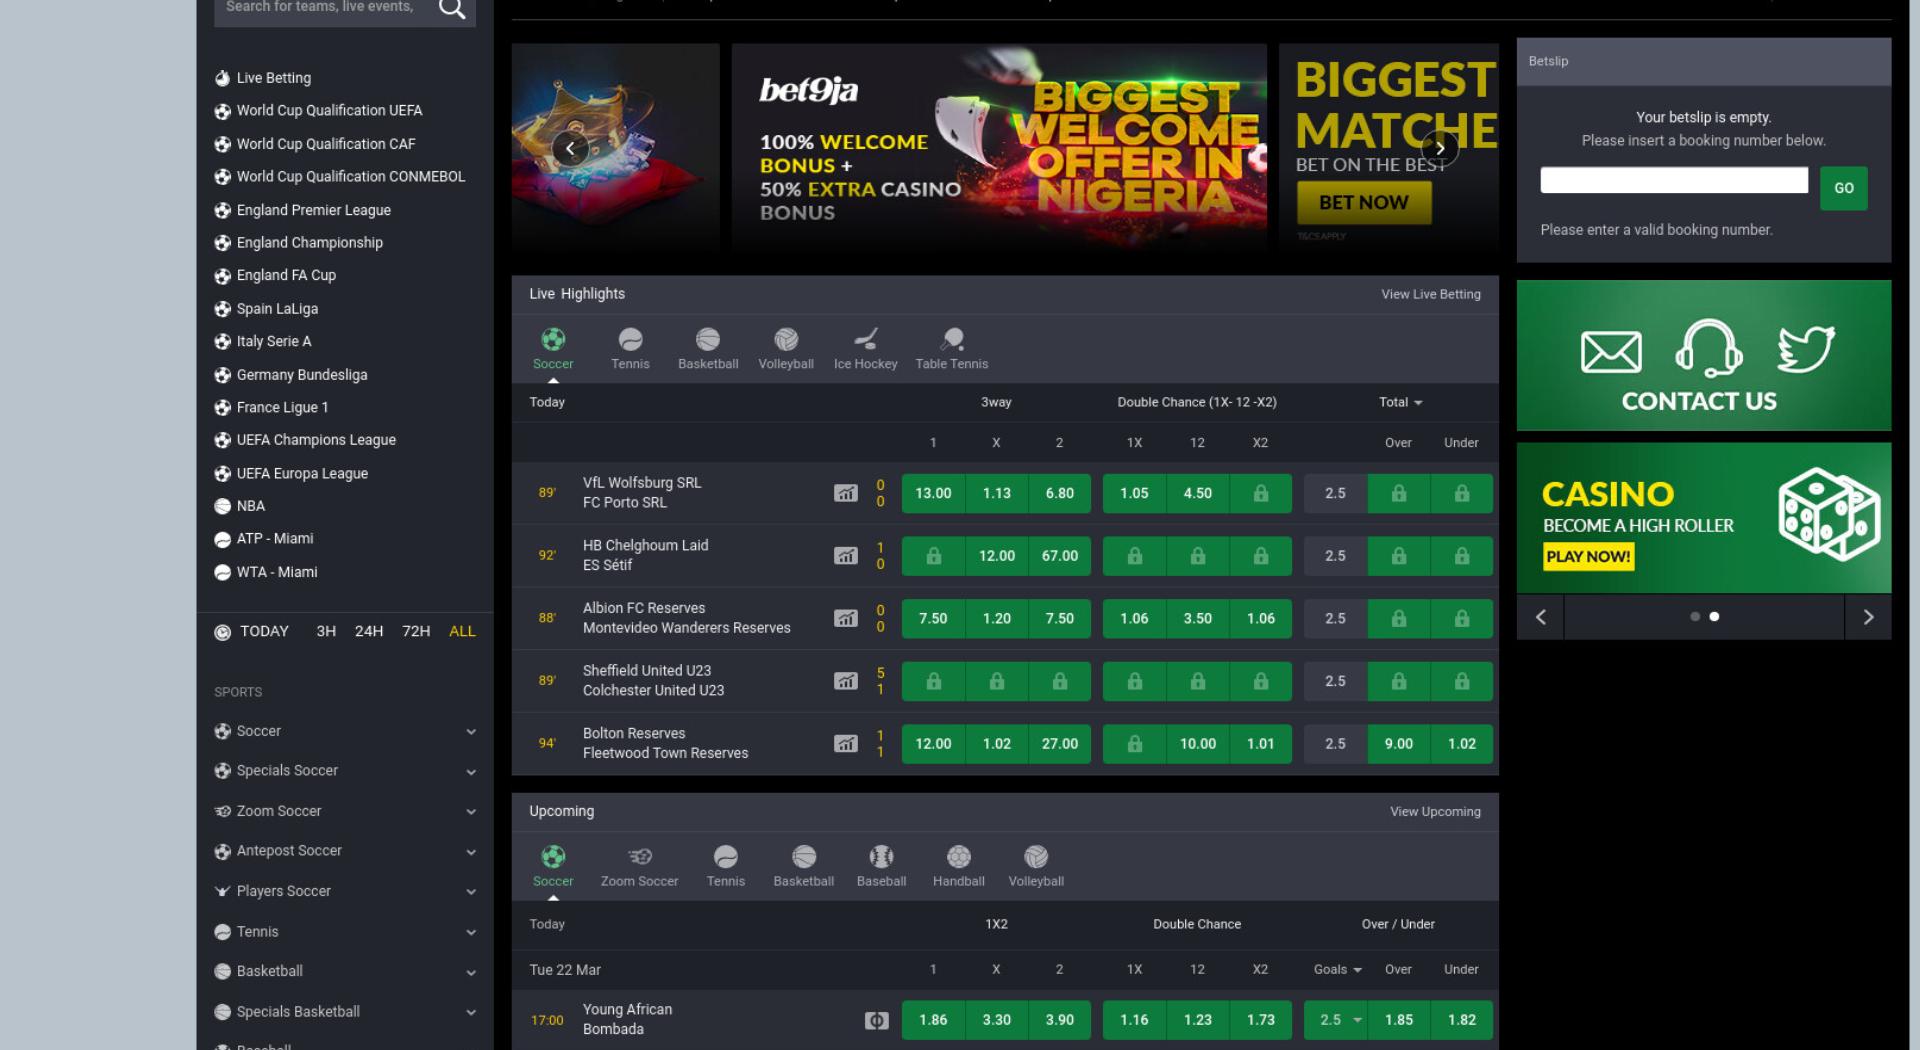Go to previous banner with left carousel arrow
The image size is (1920, 1050).
point(570,149)
